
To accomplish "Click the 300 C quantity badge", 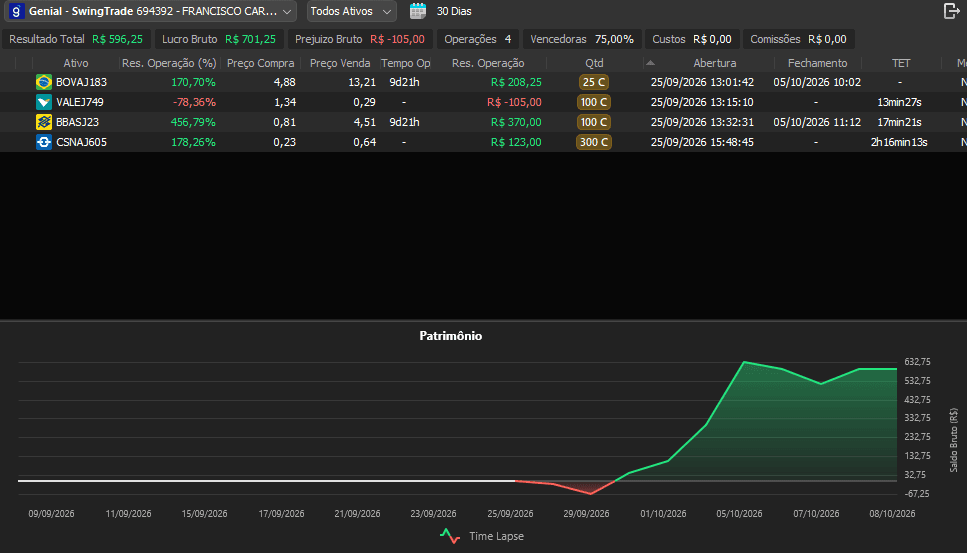I will click(594, 142).
